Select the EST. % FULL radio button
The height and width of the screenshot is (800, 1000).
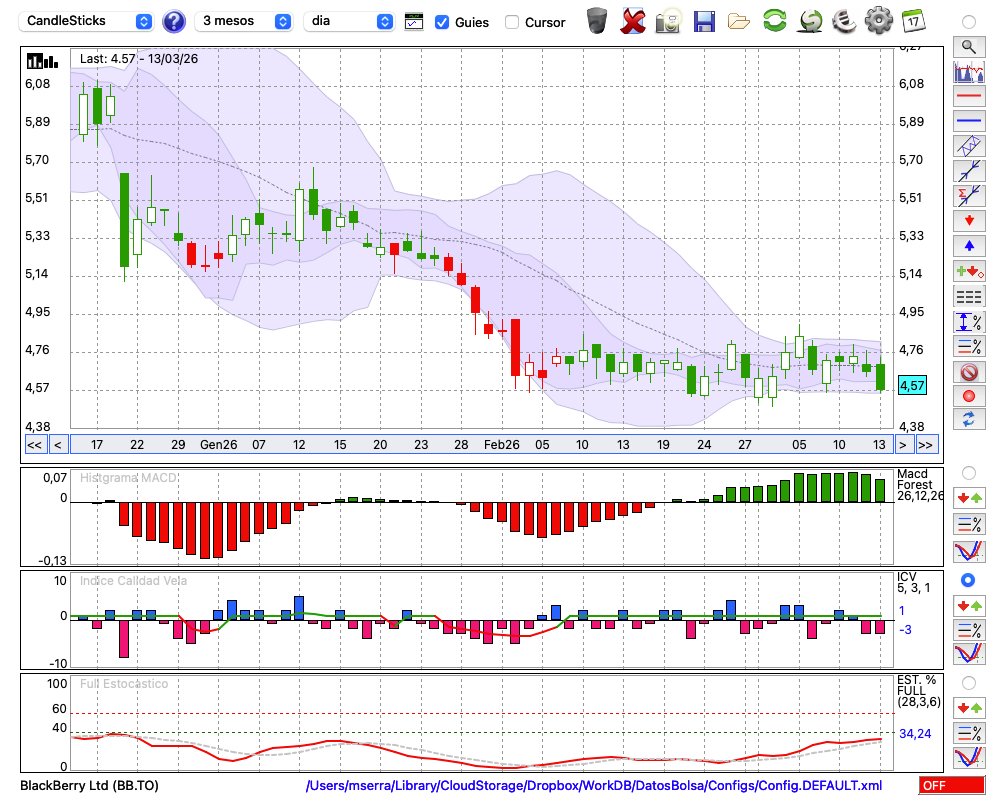(x=968, y=683)
